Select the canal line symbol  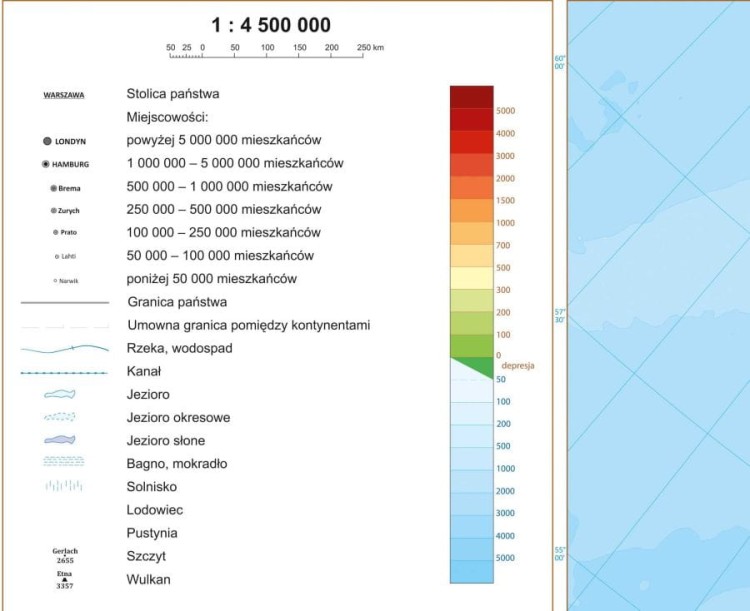65,373
